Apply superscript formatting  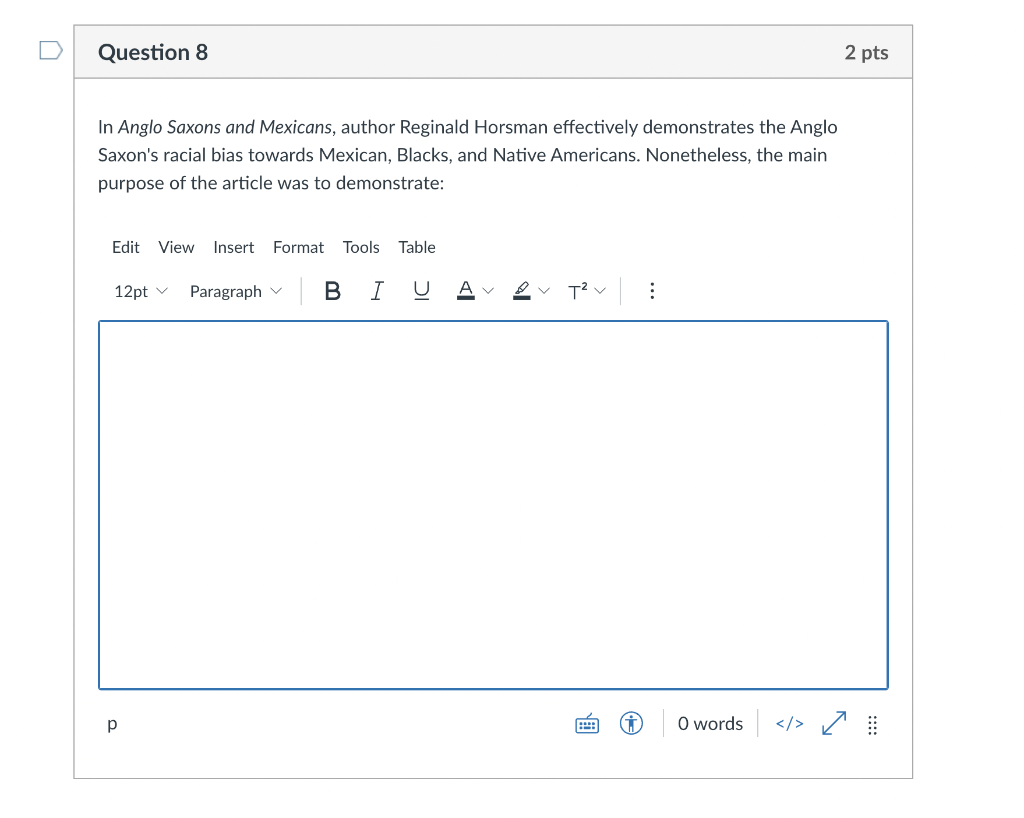click(x=577, y=291)
